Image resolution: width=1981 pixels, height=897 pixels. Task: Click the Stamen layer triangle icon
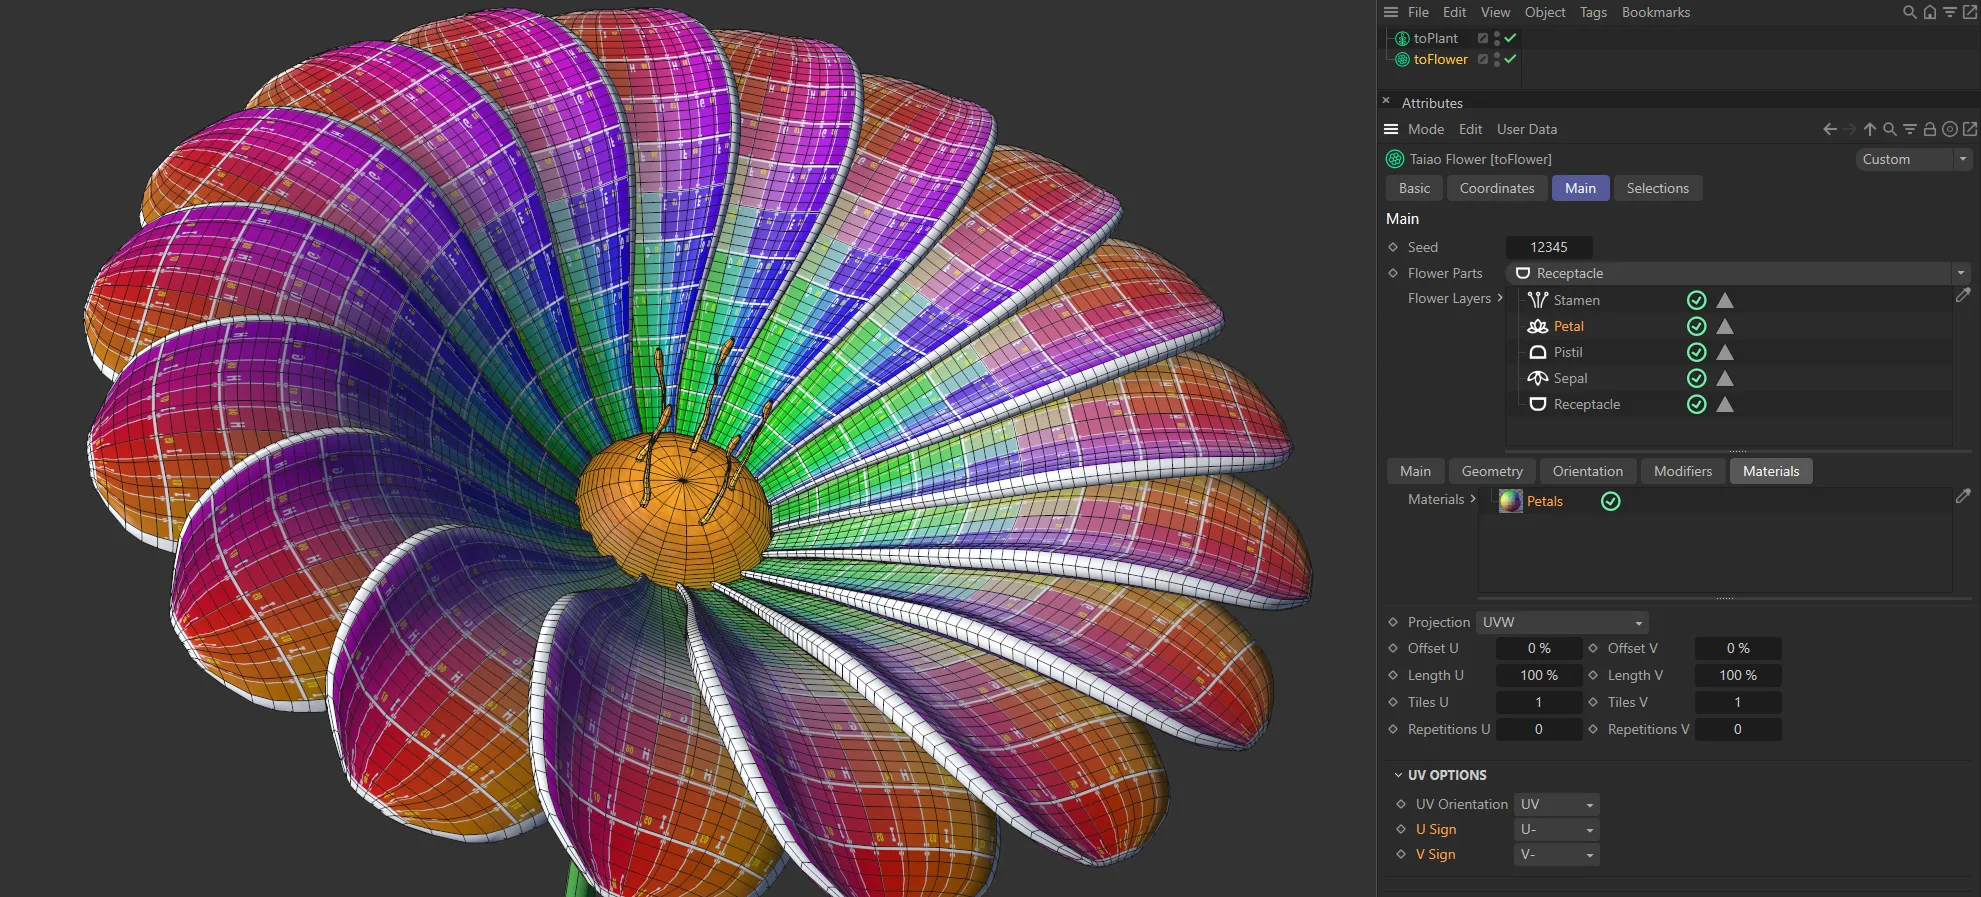point(1725,300)
